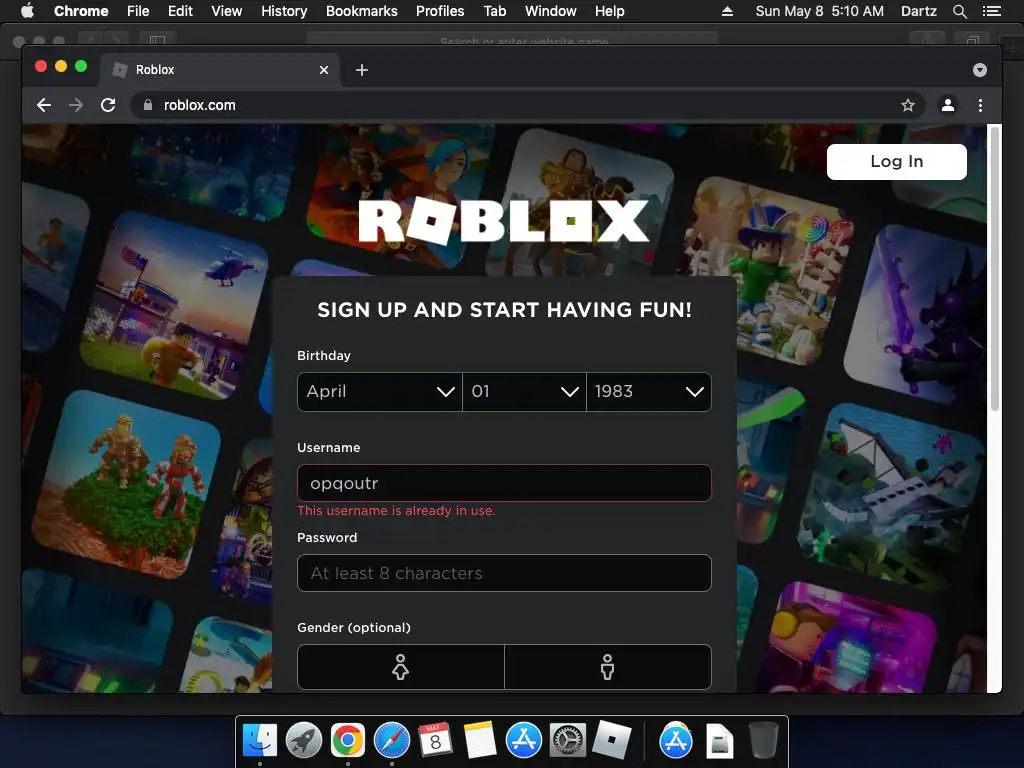Viewport: 1024px width, 768px height.
Task: Click the Dartz user name in menu bar
Action: 918,11
